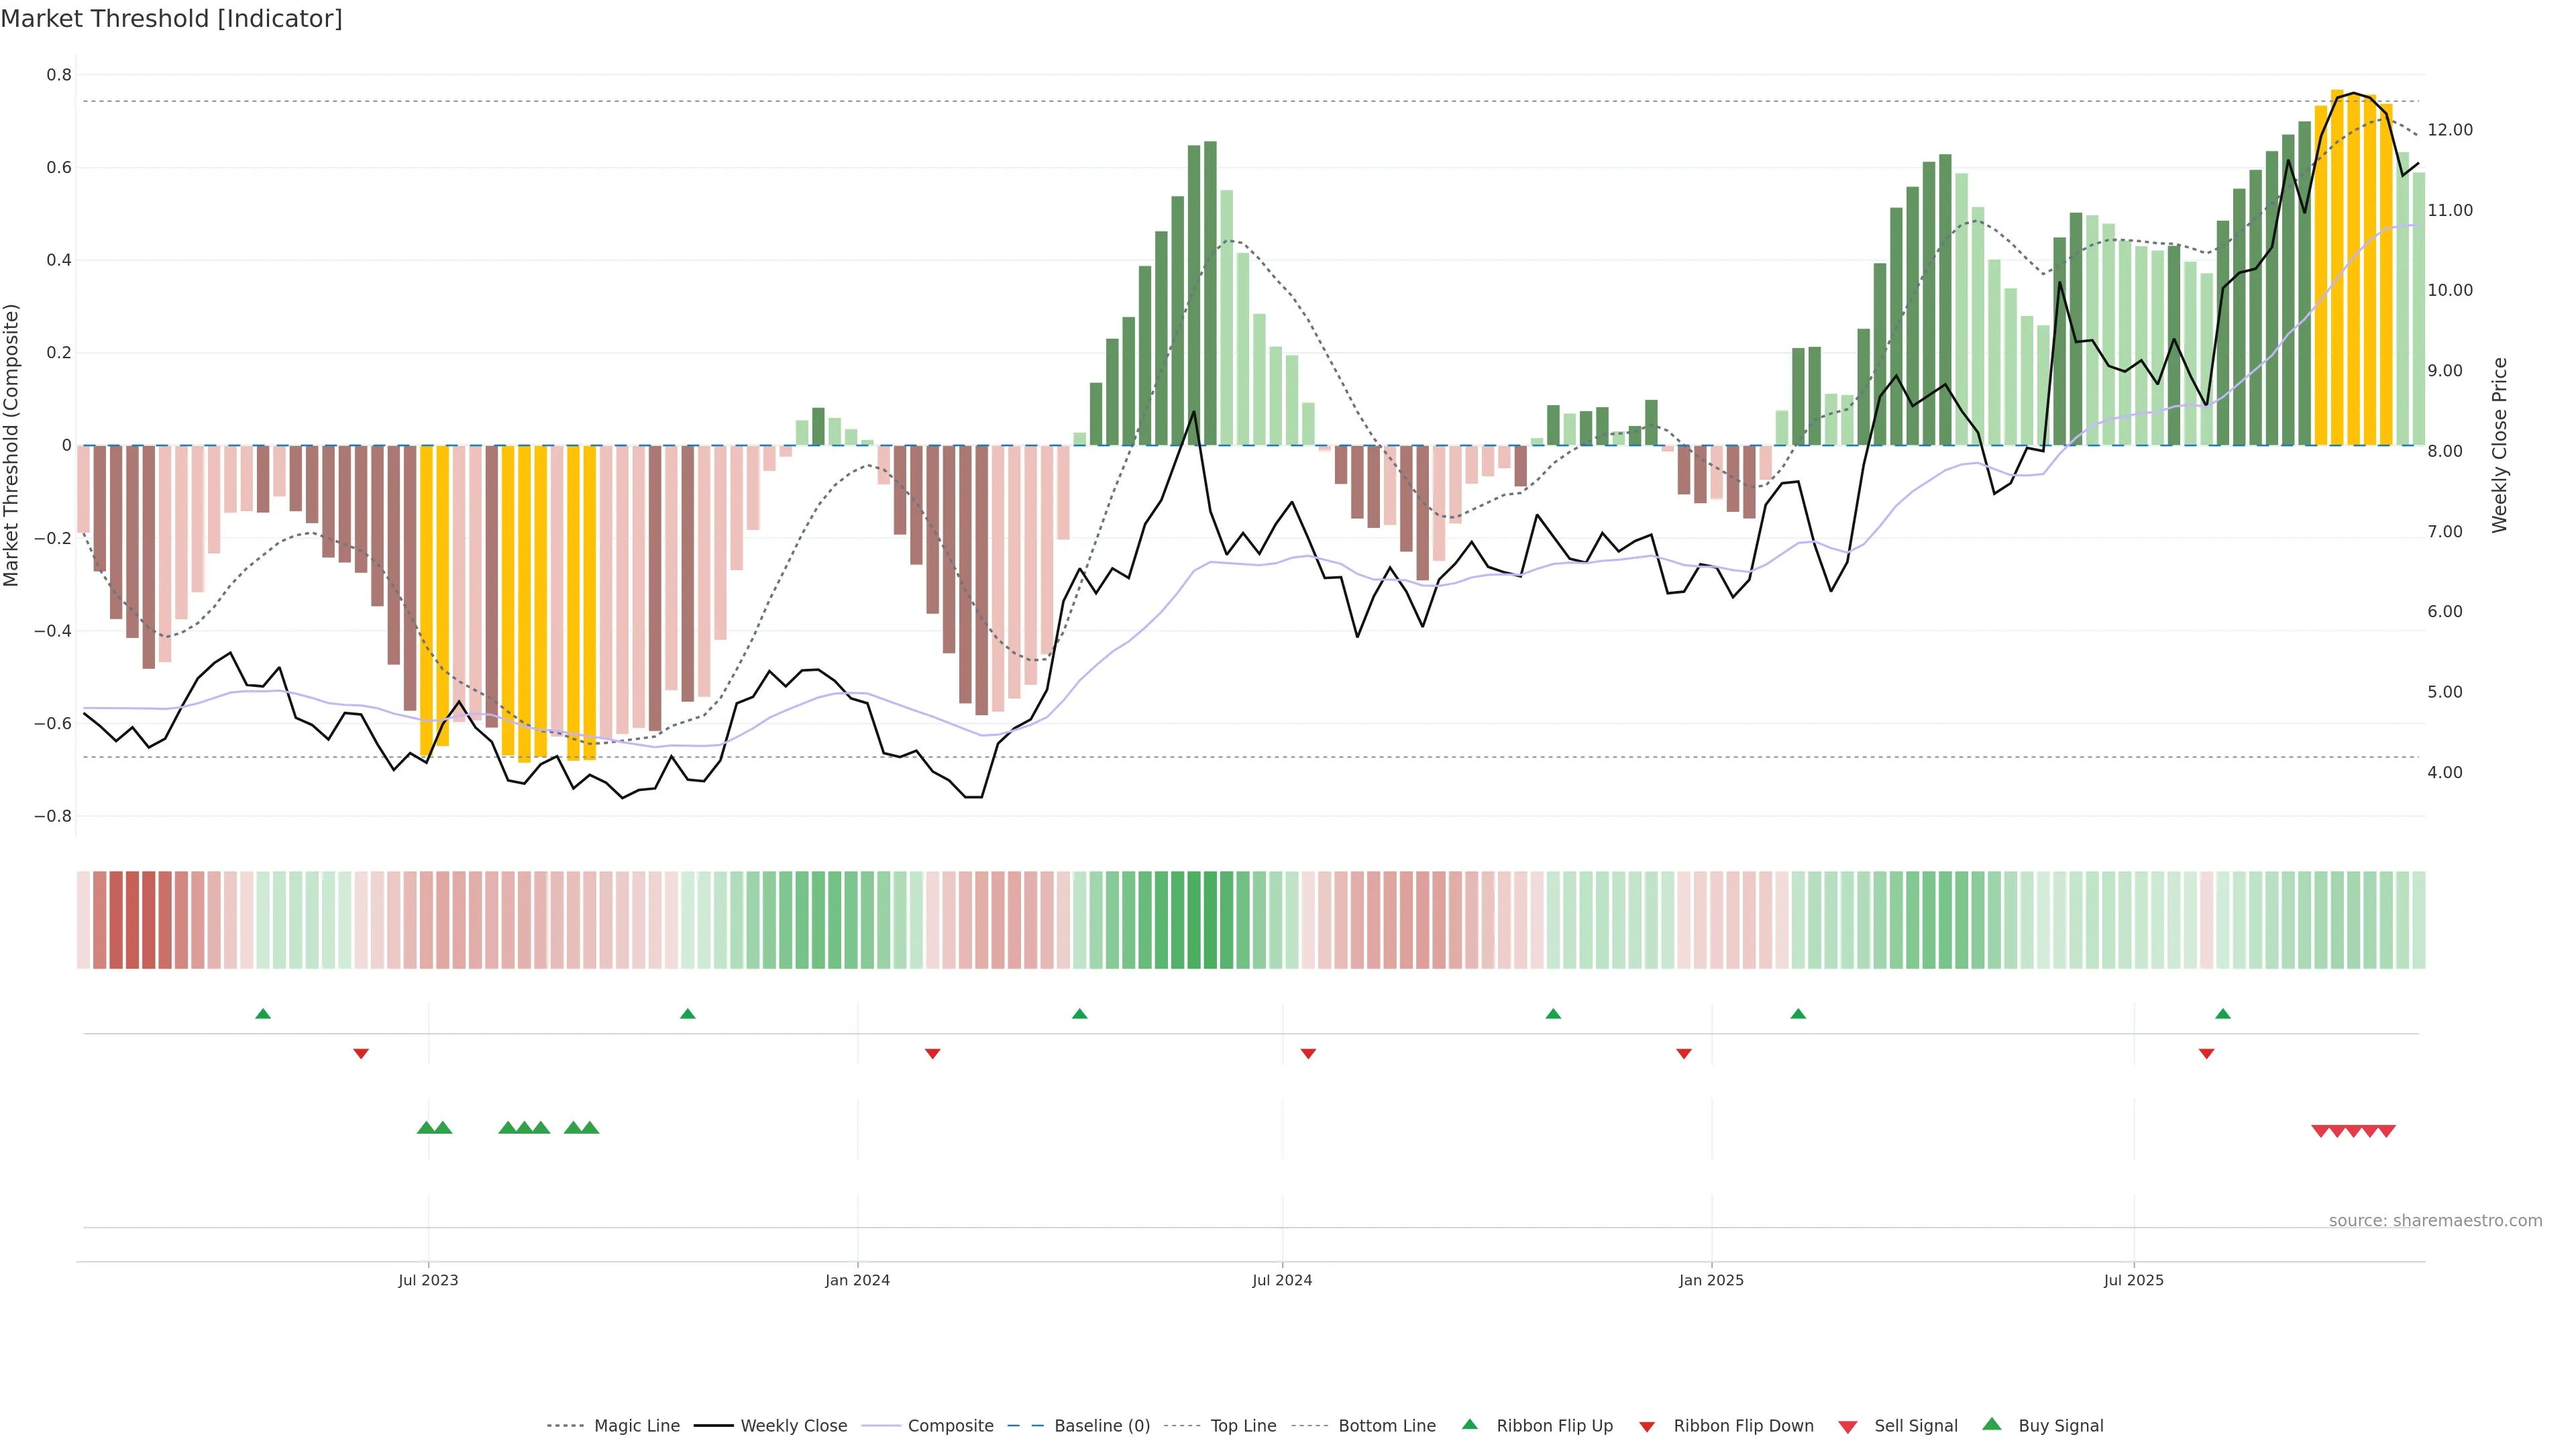Click the Jan 2024 x-axis label
The image size is (2576, 1449).
click(857, 1280)
